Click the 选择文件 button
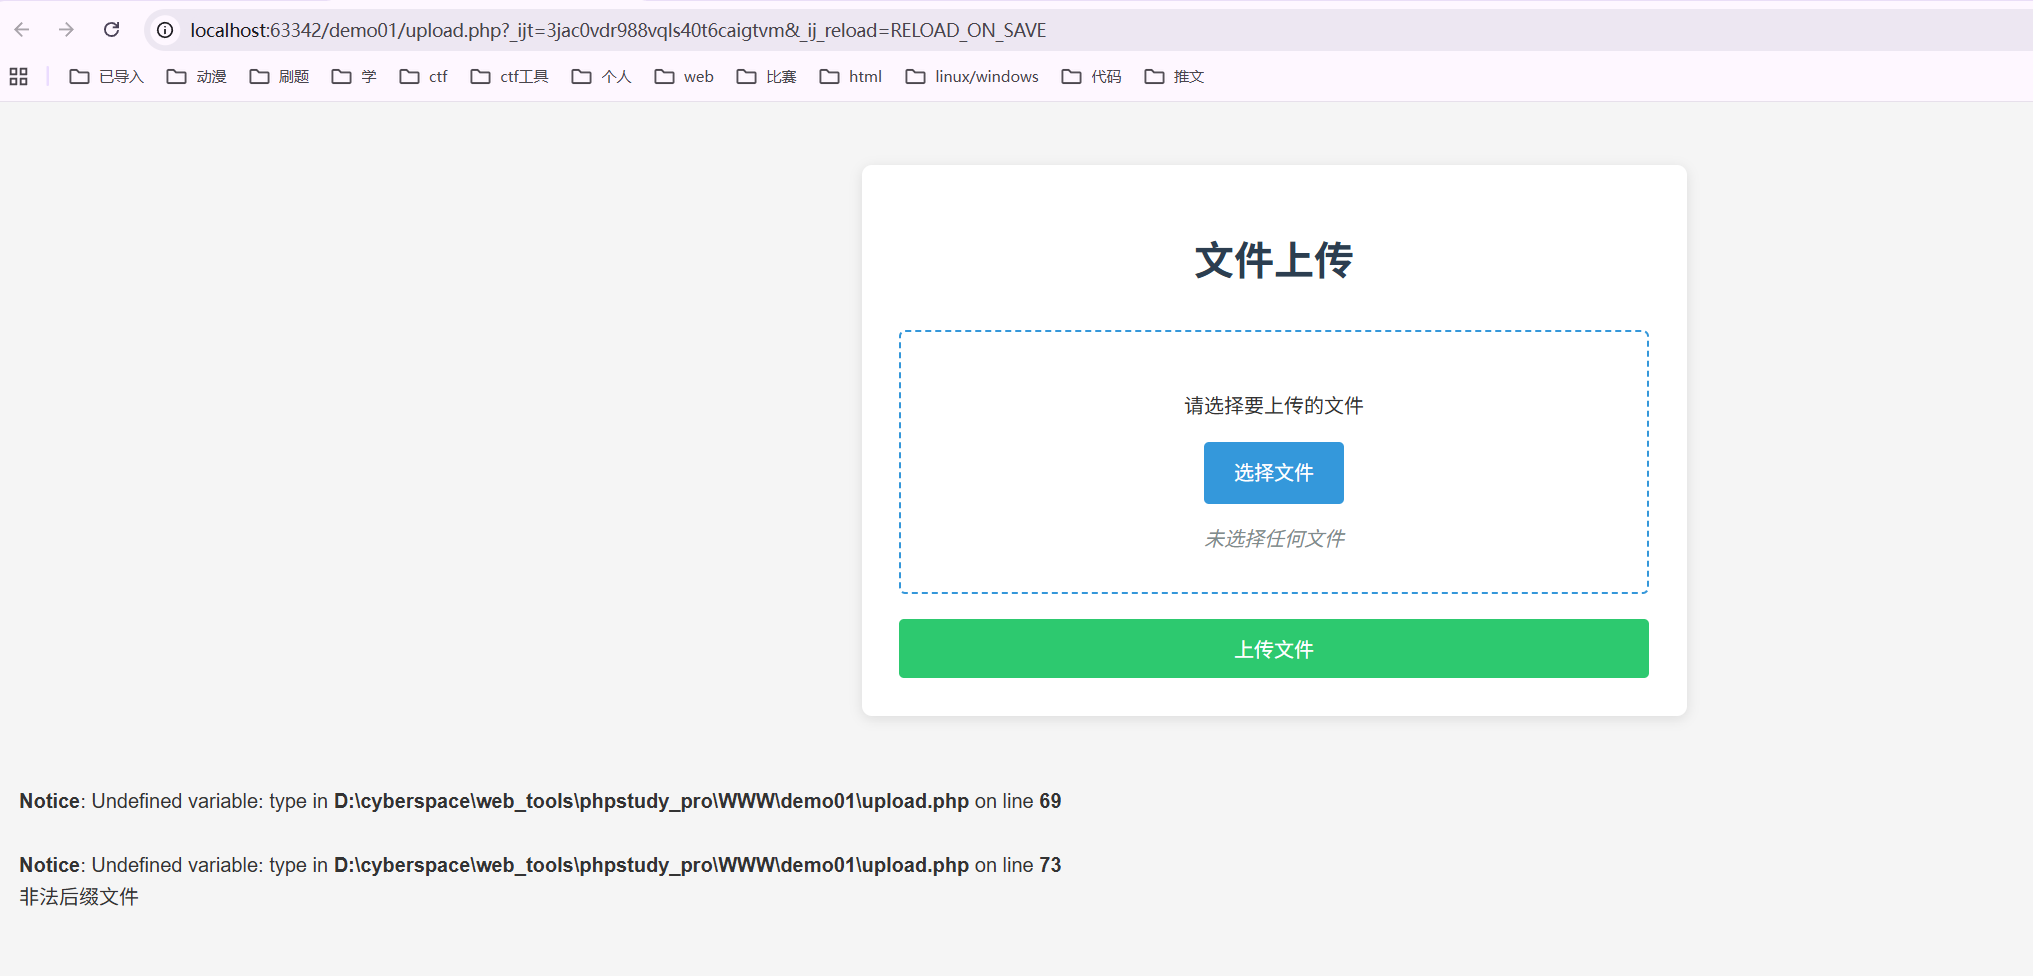The height and width of the screenshot is (976, 2033). tap(1273, 473)
